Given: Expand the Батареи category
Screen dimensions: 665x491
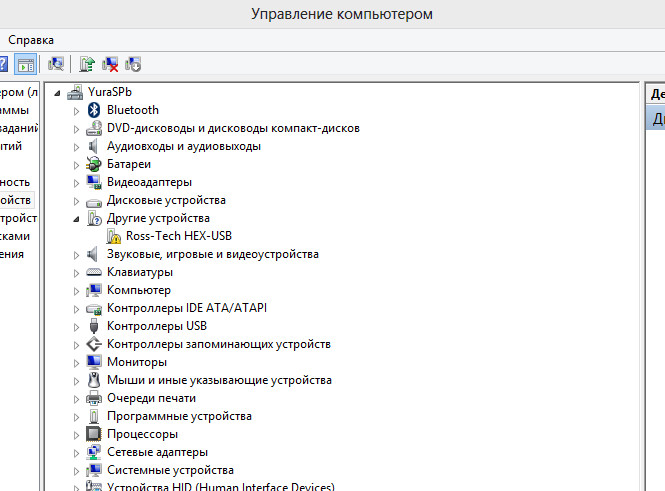Looking at the screenshot, I should pyautogui.click(x=76, y=165).
